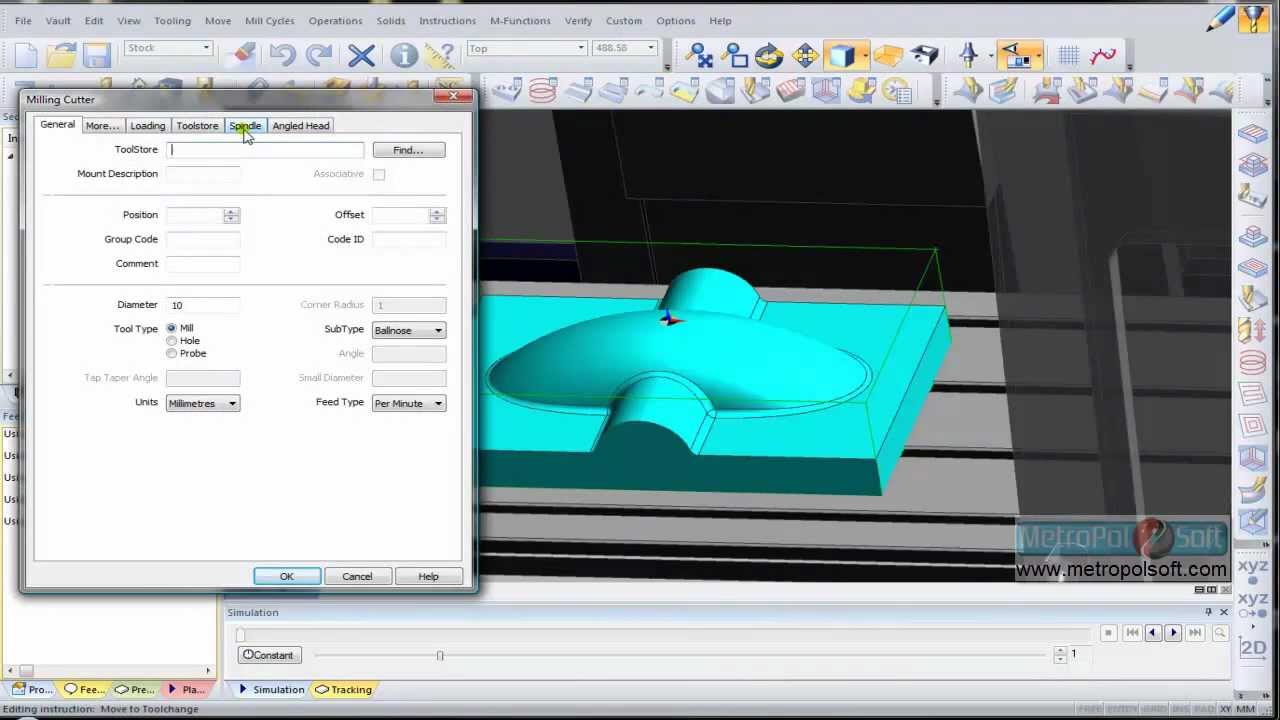Viewport: 1280px width, 720px height.
Task: Click the simulation step backward button
Action: [1153, 633]
